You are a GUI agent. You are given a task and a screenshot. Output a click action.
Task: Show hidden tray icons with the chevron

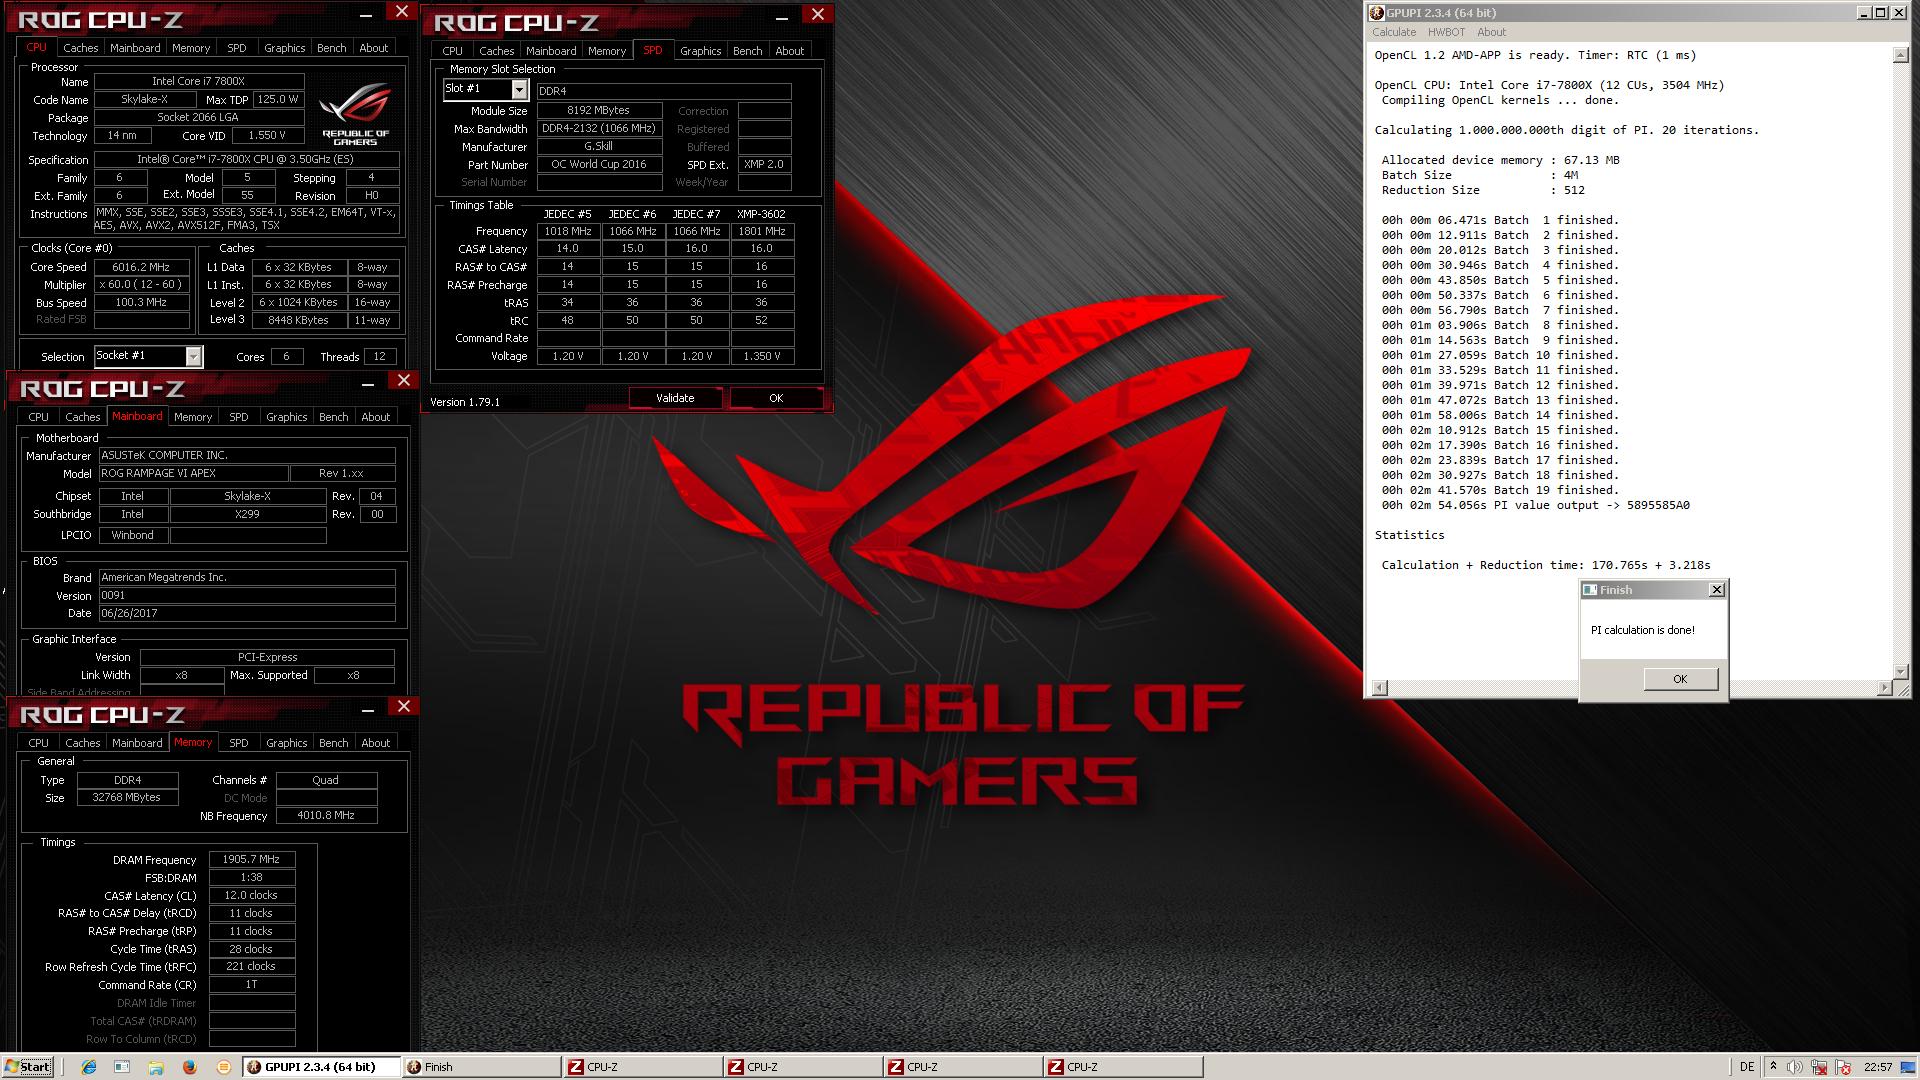coord(1773,1067)
